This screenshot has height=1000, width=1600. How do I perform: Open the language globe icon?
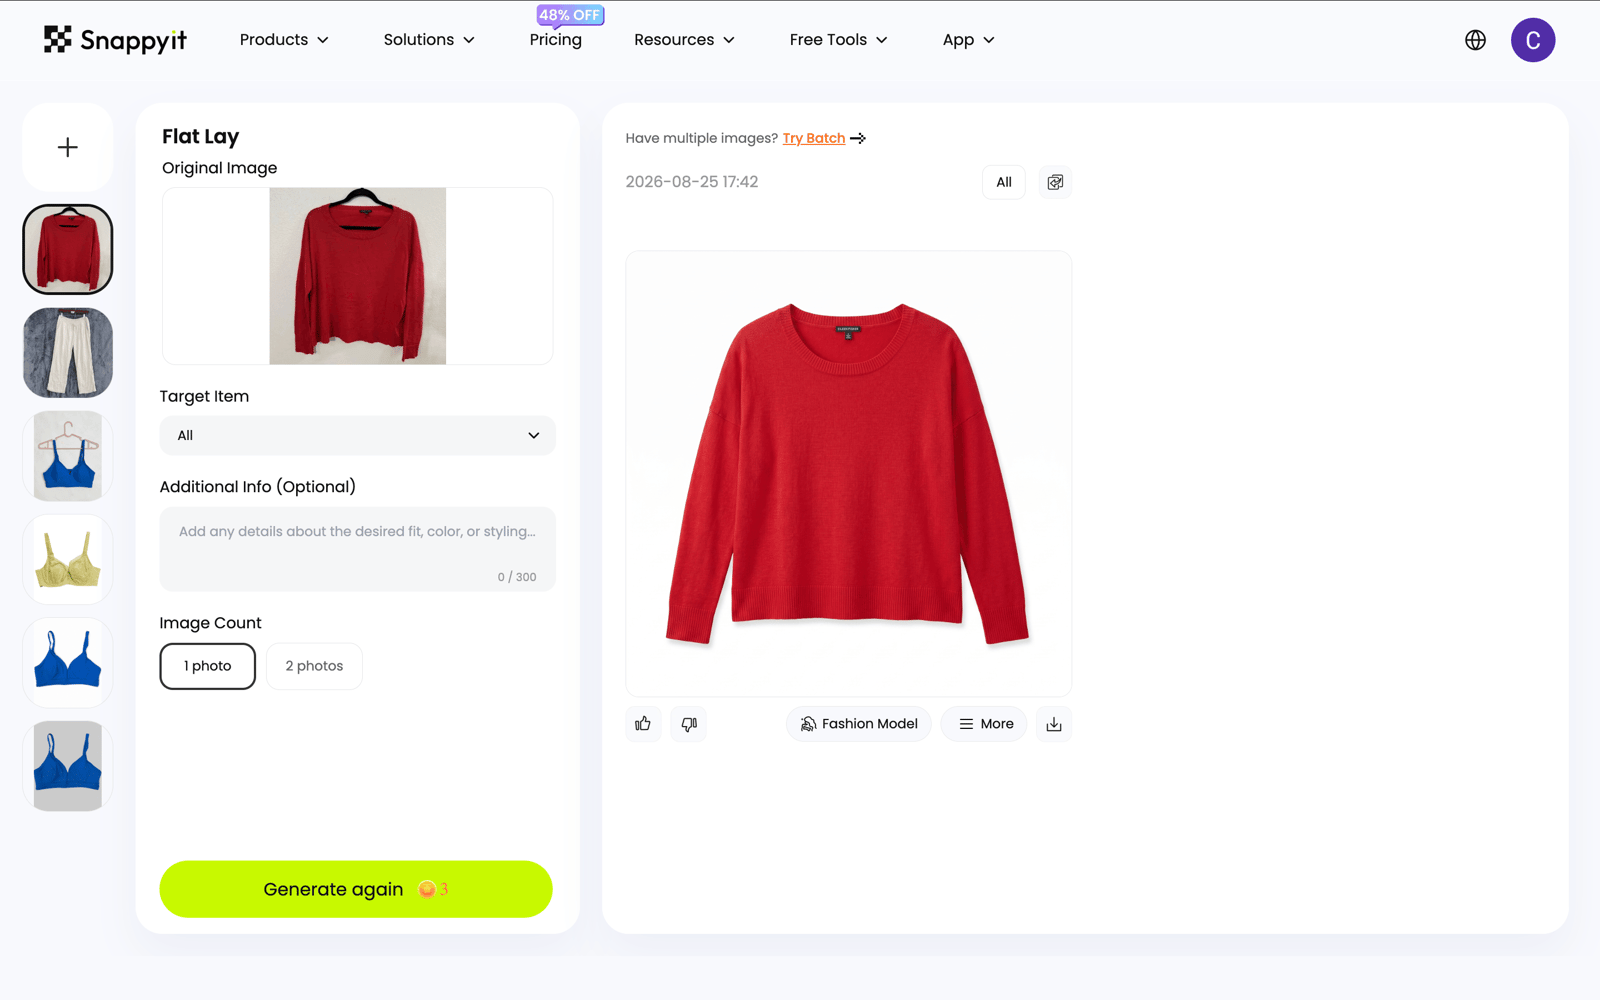click(1475, 40)
